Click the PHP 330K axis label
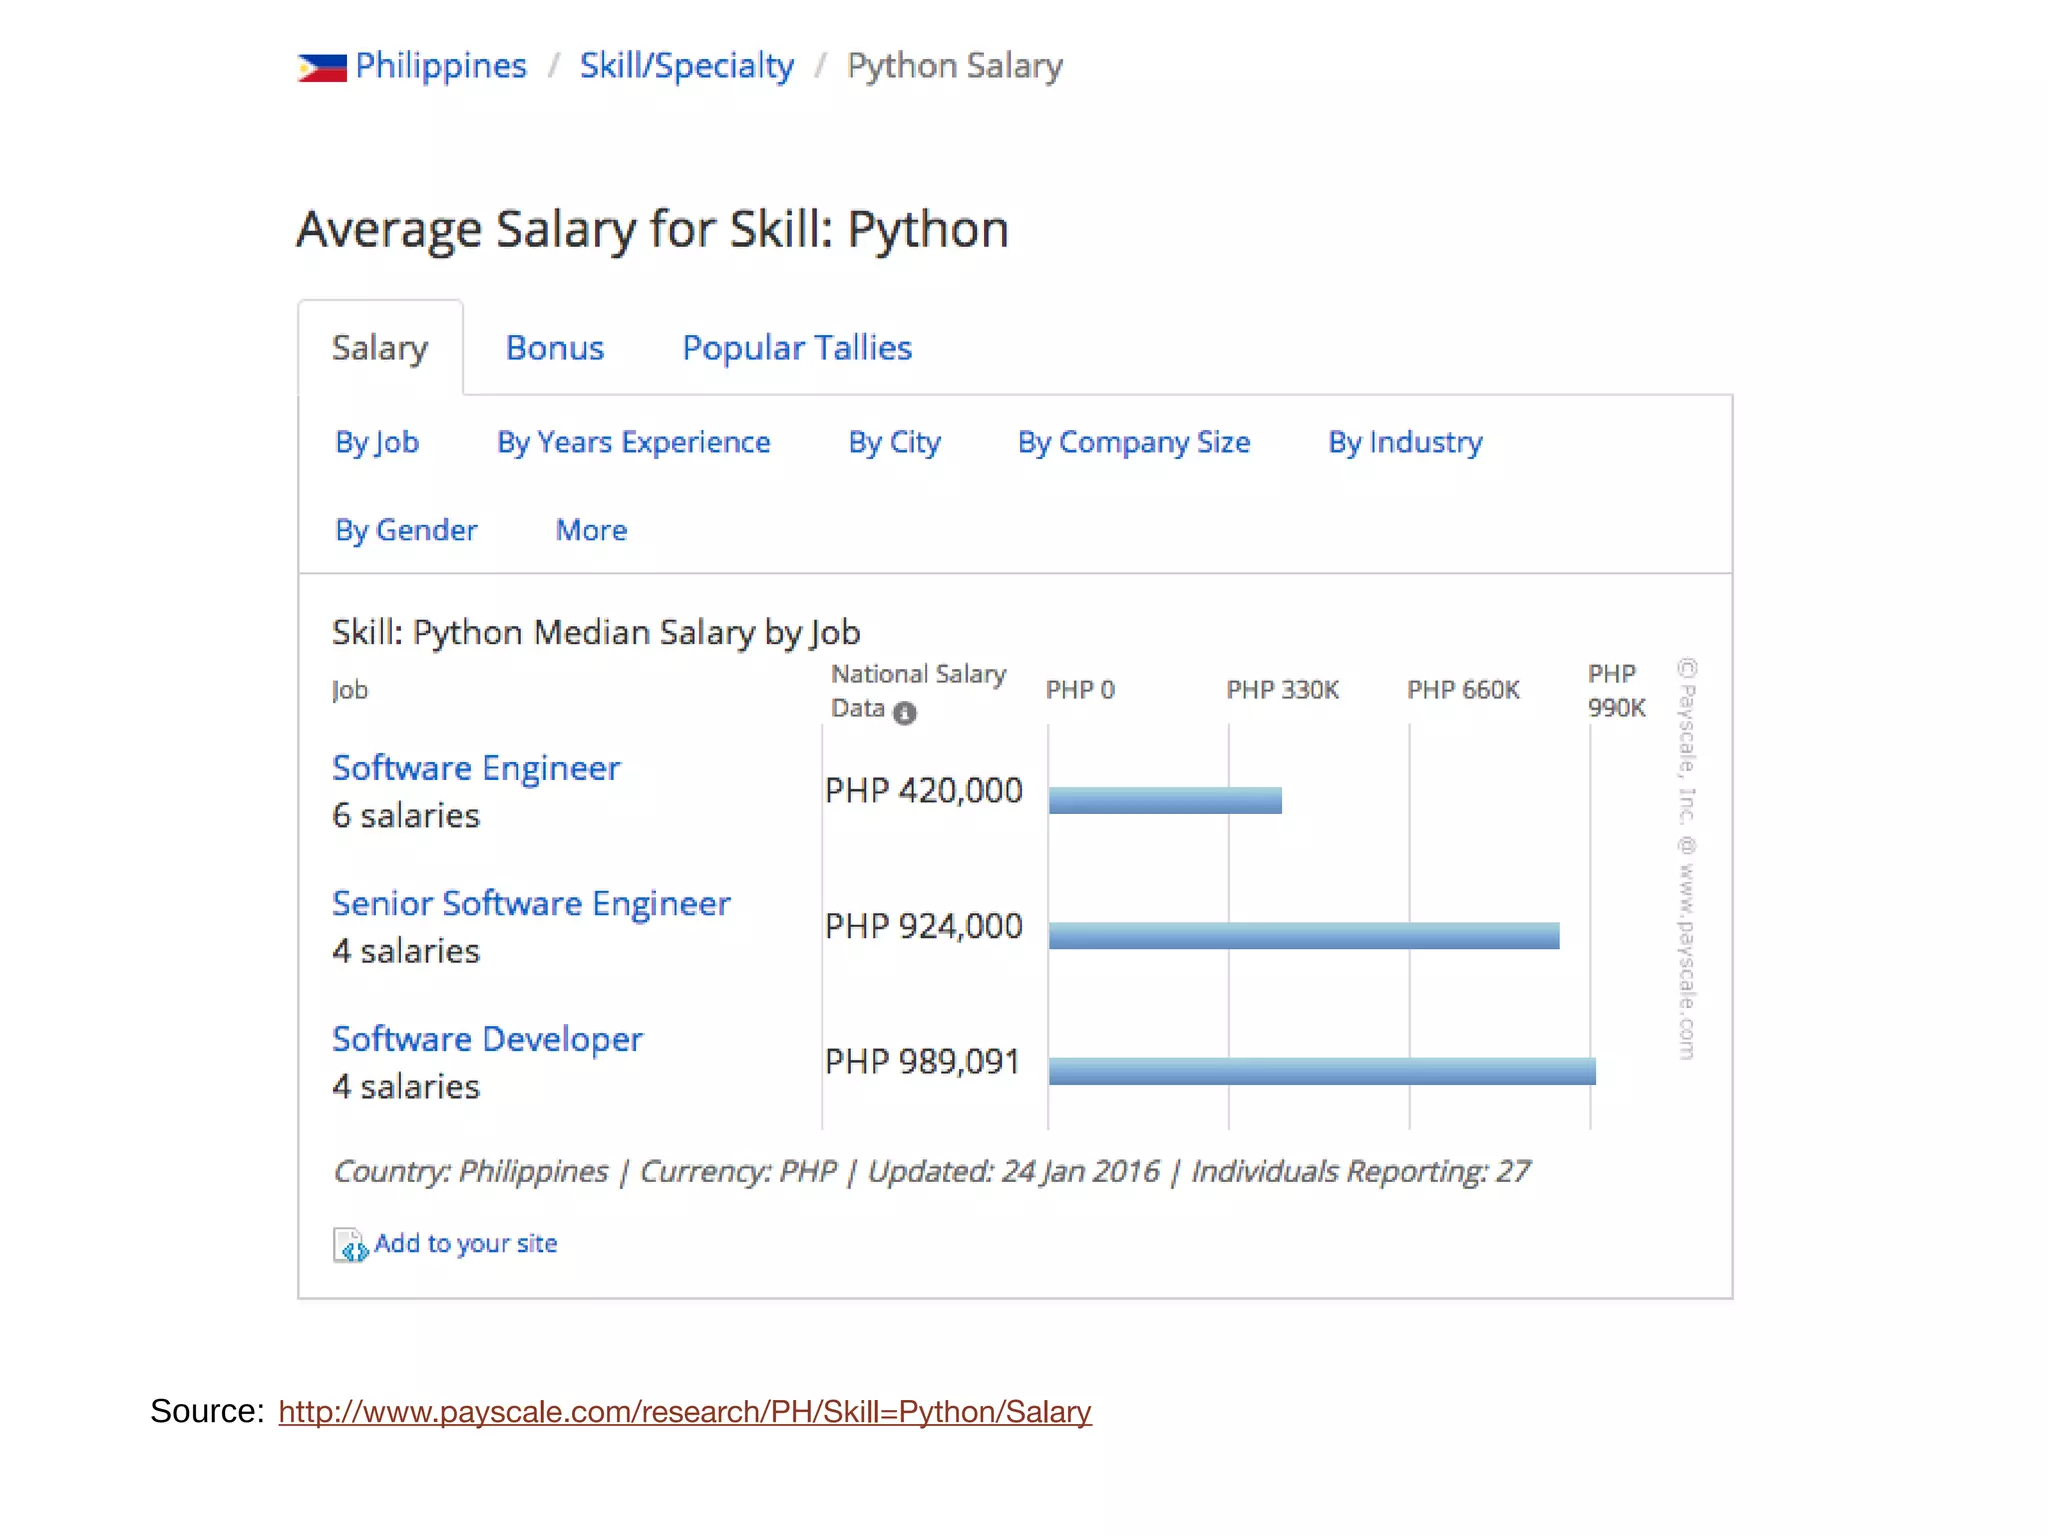2048x1535 pixels. click(x=1283, y=690)
